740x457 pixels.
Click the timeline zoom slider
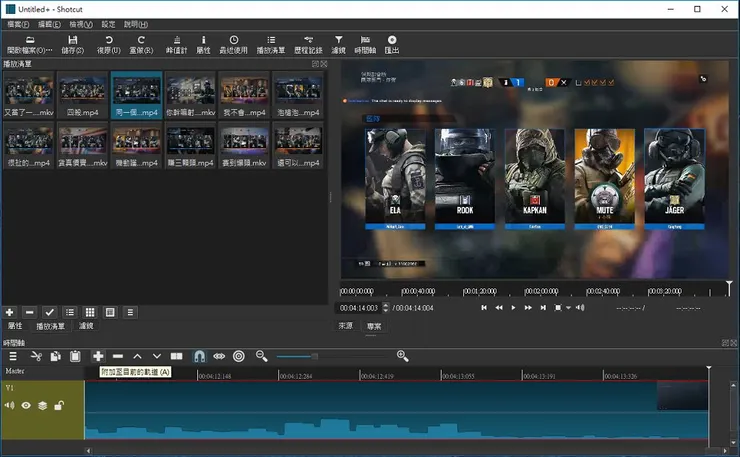pyautogui.click(x=330, y=356)
